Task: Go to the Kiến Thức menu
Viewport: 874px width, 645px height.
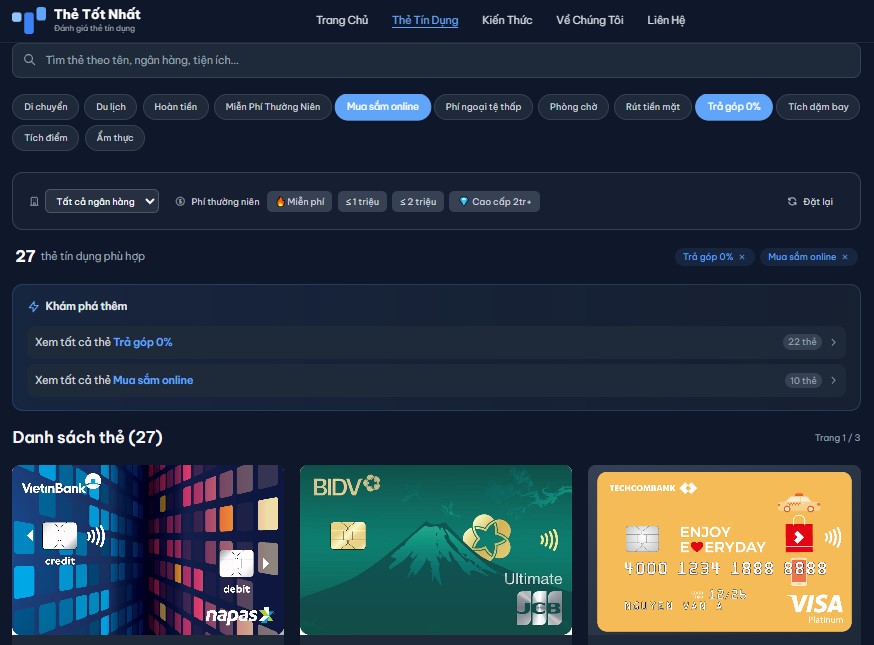Action: (507, 20)
